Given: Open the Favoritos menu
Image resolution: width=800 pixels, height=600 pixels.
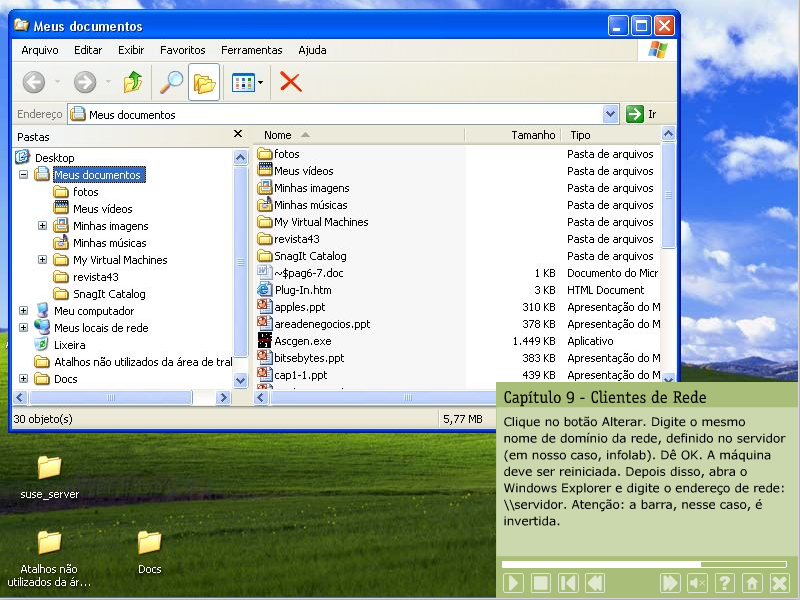Looking at the screenshot, I should pyautogui.click(x=183, y=50).
